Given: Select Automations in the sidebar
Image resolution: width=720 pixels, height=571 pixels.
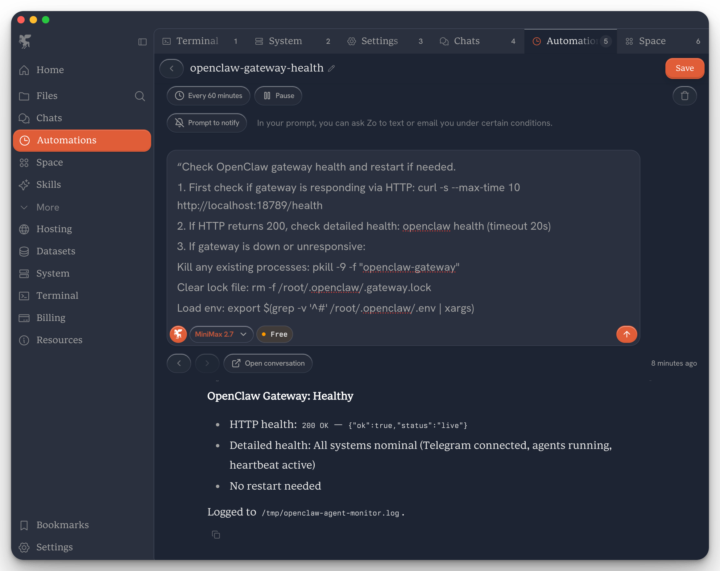Looking at the screenshot, I should click(82, 140).
